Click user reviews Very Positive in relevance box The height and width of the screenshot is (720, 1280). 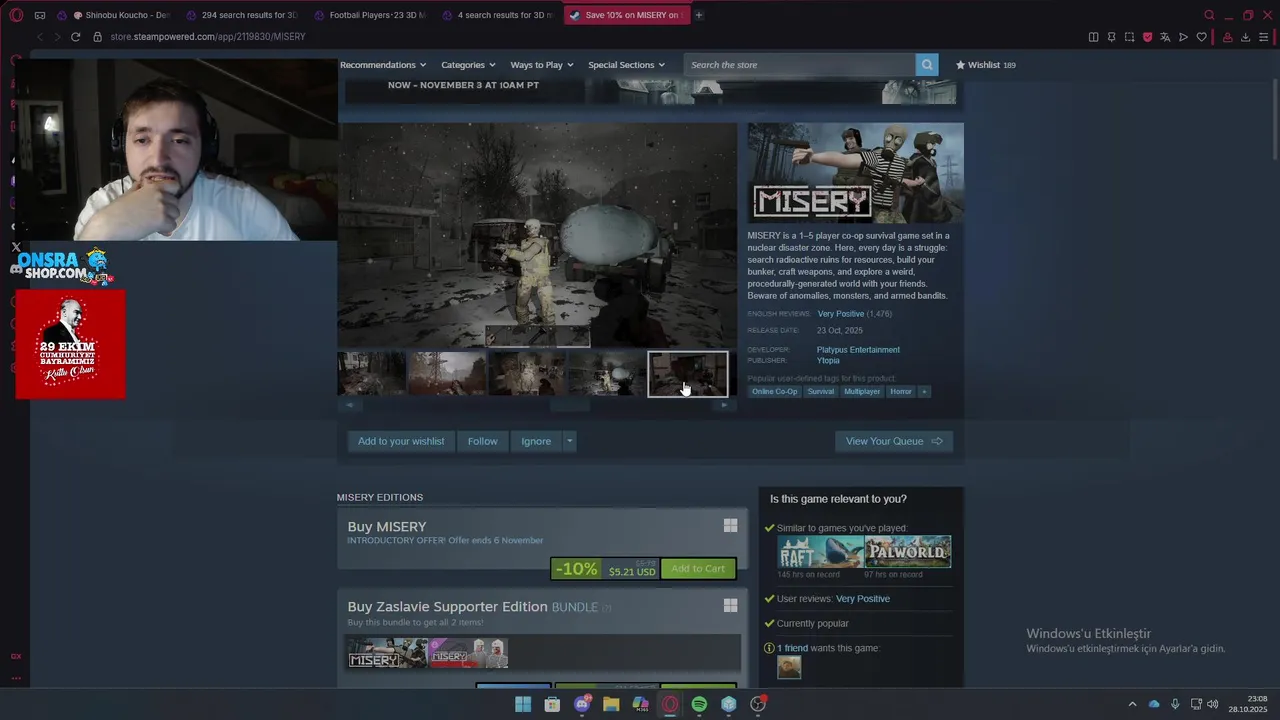(863, 599)
